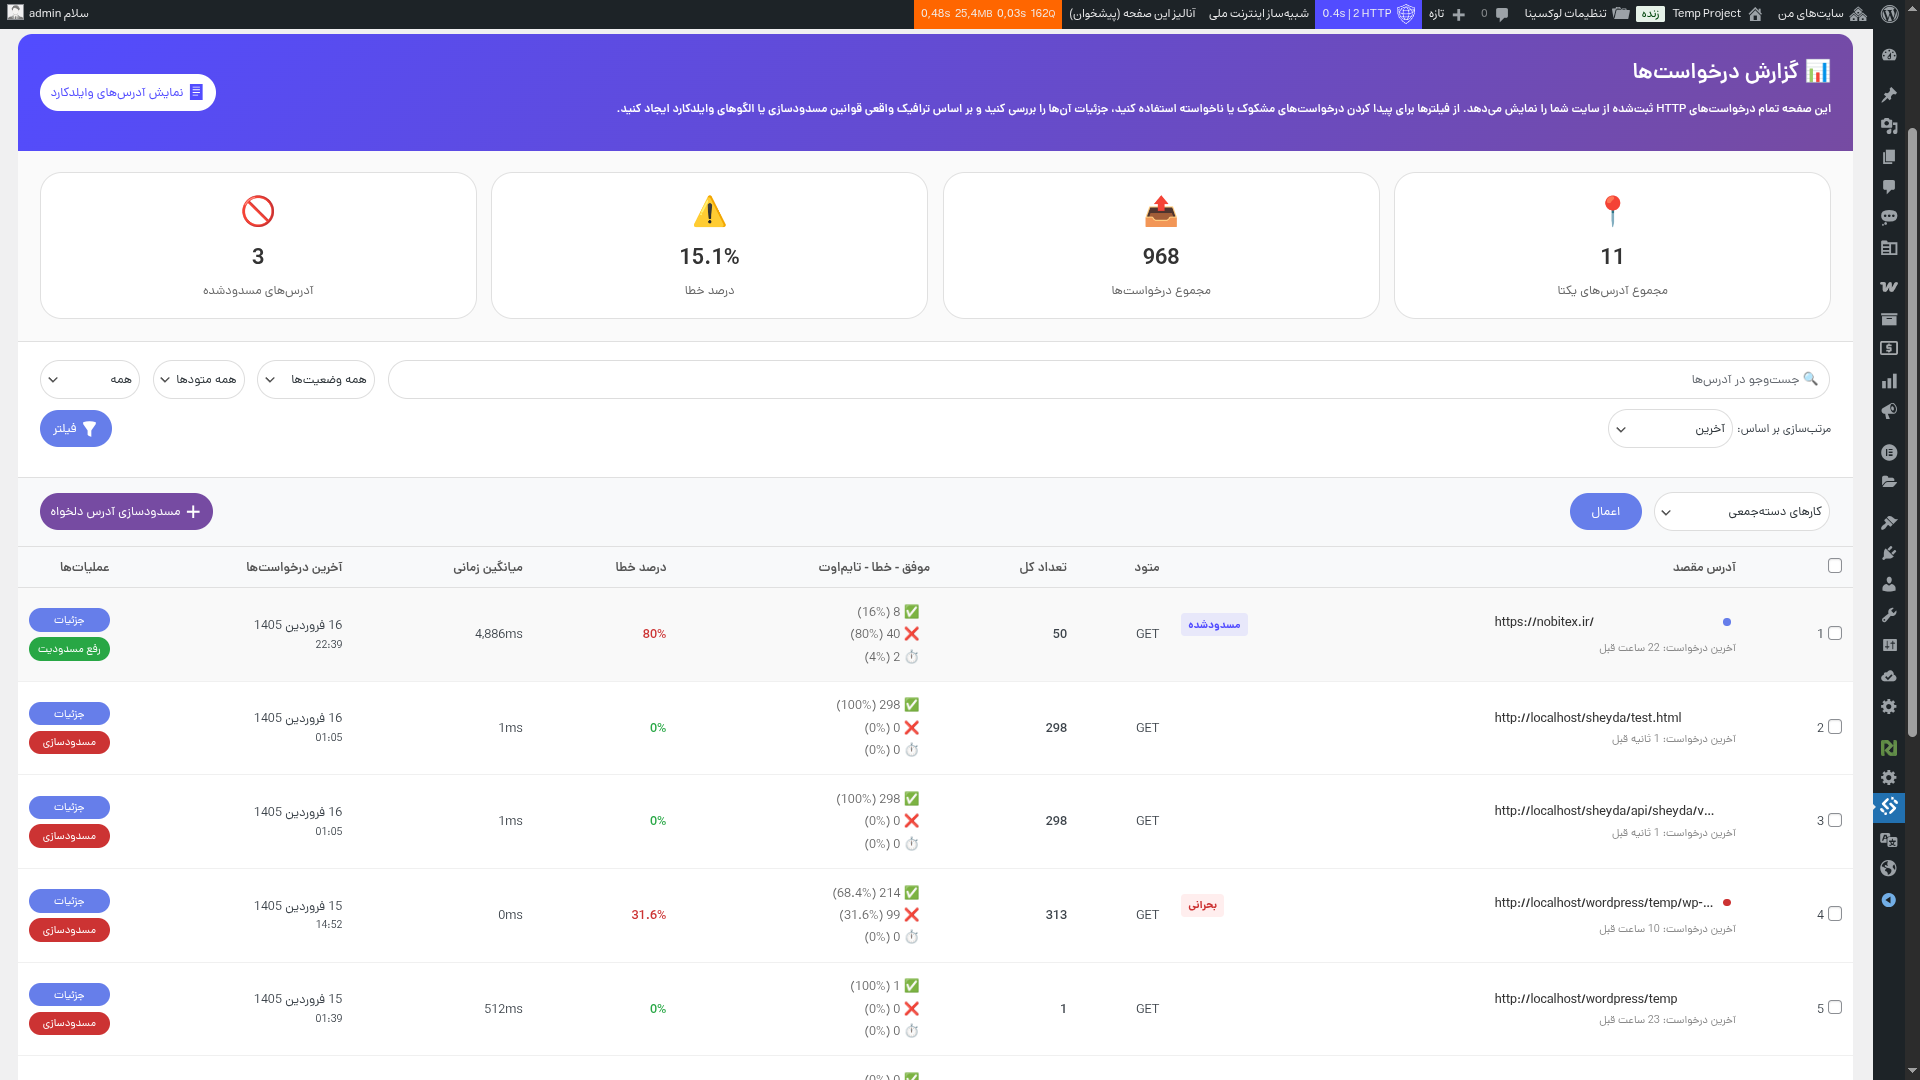Open شبیه‌ساز اینترنت ملی admin bar item
1920x1080 pixels.
tap(1258, 14)
